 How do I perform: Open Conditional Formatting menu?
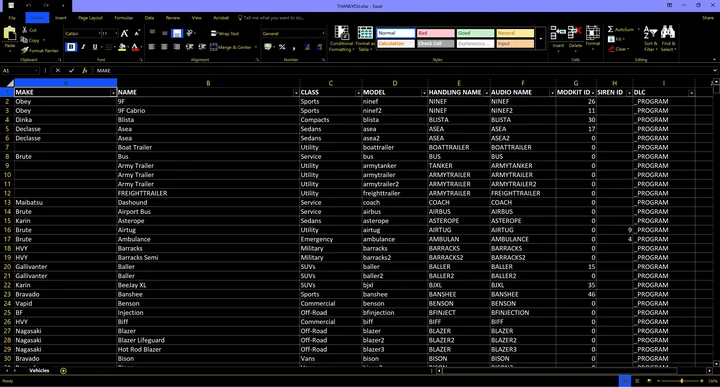point(341,38)
